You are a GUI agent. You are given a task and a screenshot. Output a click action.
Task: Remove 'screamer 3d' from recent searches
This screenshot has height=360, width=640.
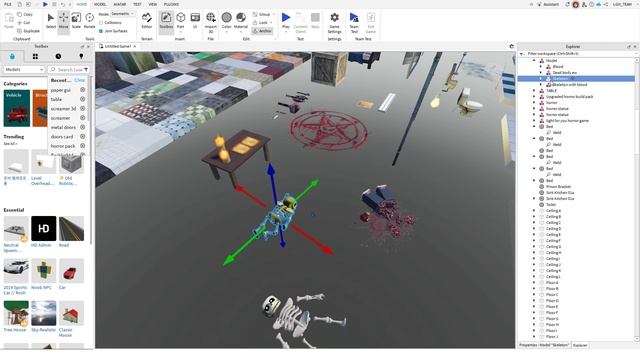coord(82,109)
